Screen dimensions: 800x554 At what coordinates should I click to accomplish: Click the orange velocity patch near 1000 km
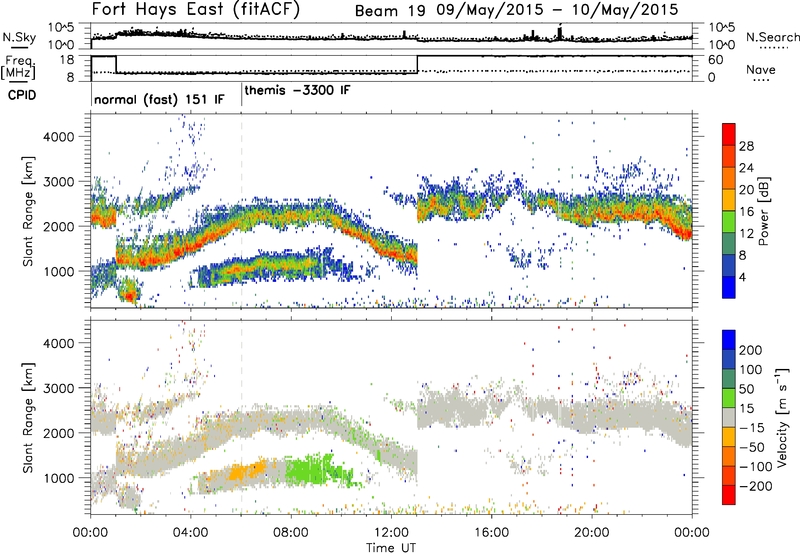pyautogui.click(x=247, y=470)
